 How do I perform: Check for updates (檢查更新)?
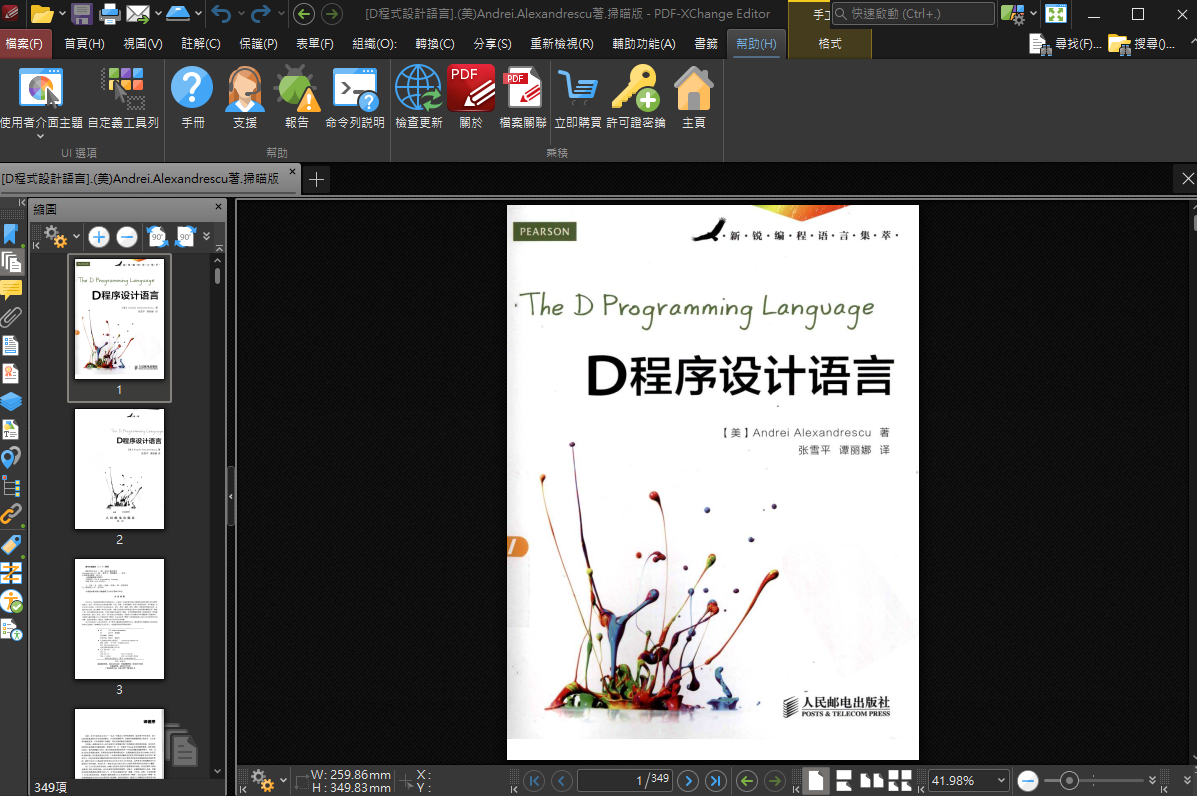(x=418, y=99)
